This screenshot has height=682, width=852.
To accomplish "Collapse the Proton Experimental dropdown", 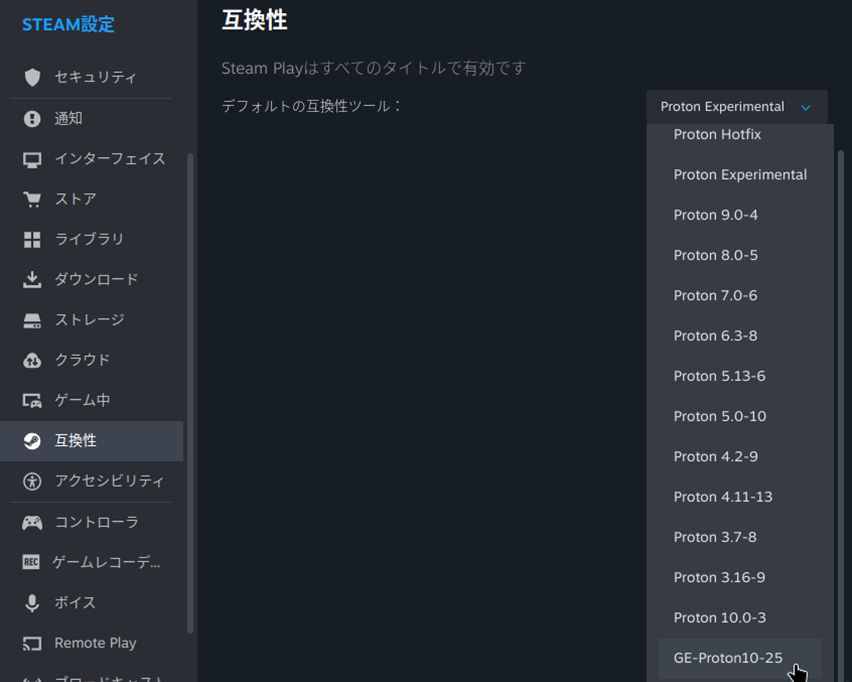I will coord(737,107).
